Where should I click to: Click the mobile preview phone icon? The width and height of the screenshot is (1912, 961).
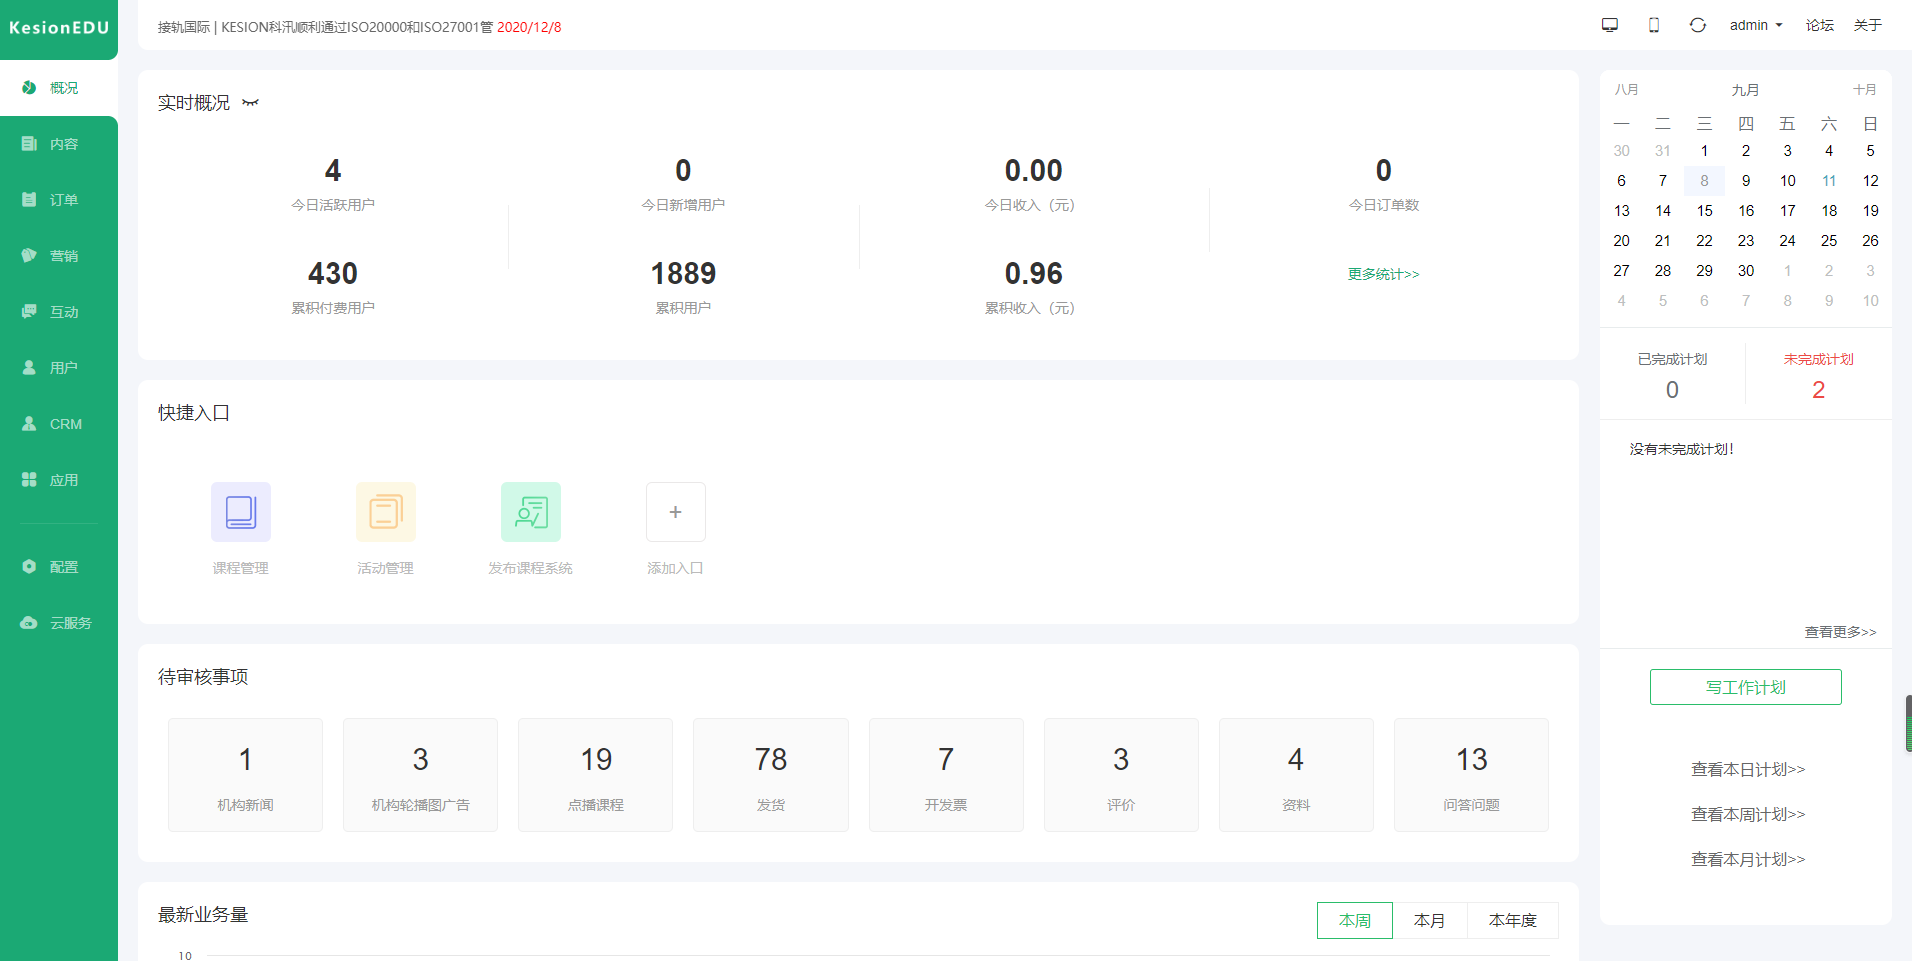coord(1654,25)
